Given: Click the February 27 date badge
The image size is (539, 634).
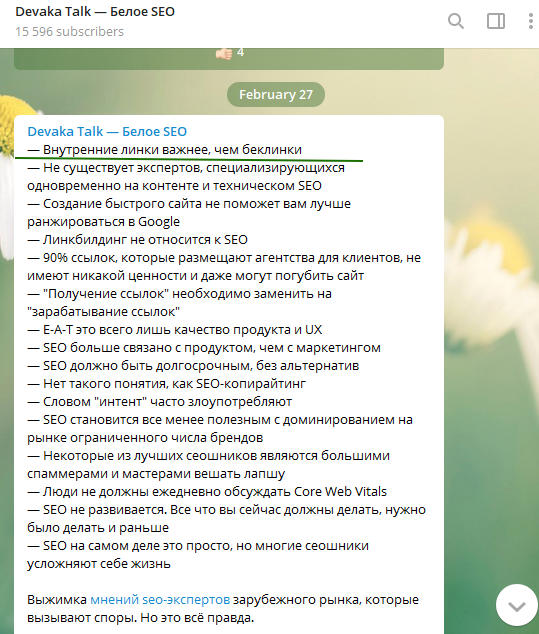Looking at the screenshot, I should click(x=276, y=95).
